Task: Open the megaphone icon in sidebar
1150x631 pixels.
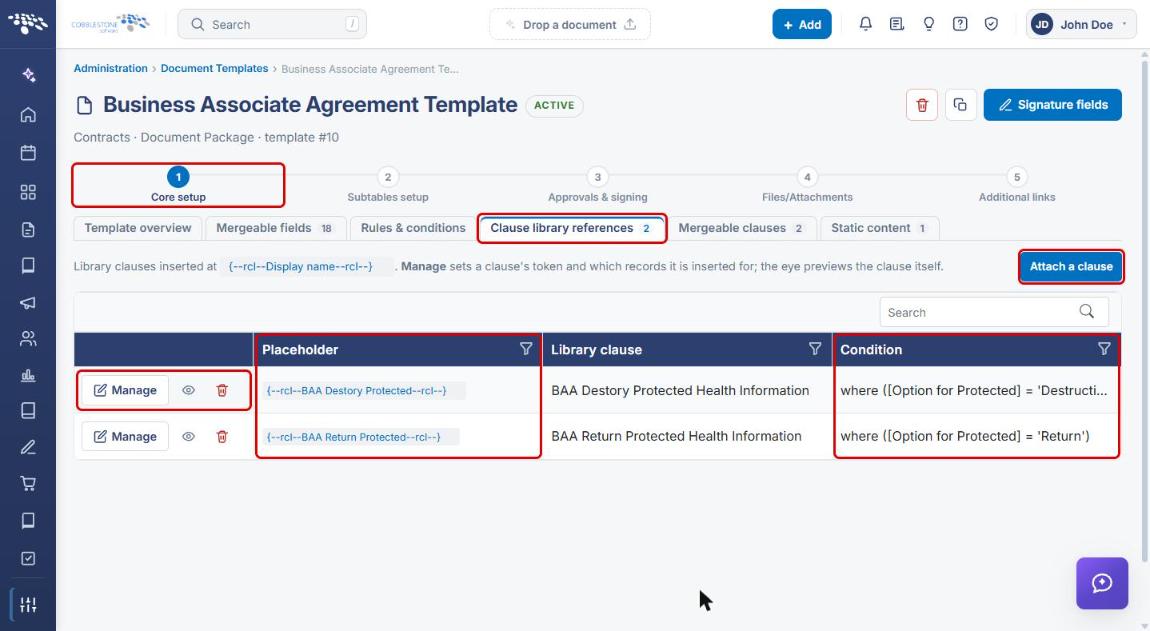Action: click(x=28, y=302)
